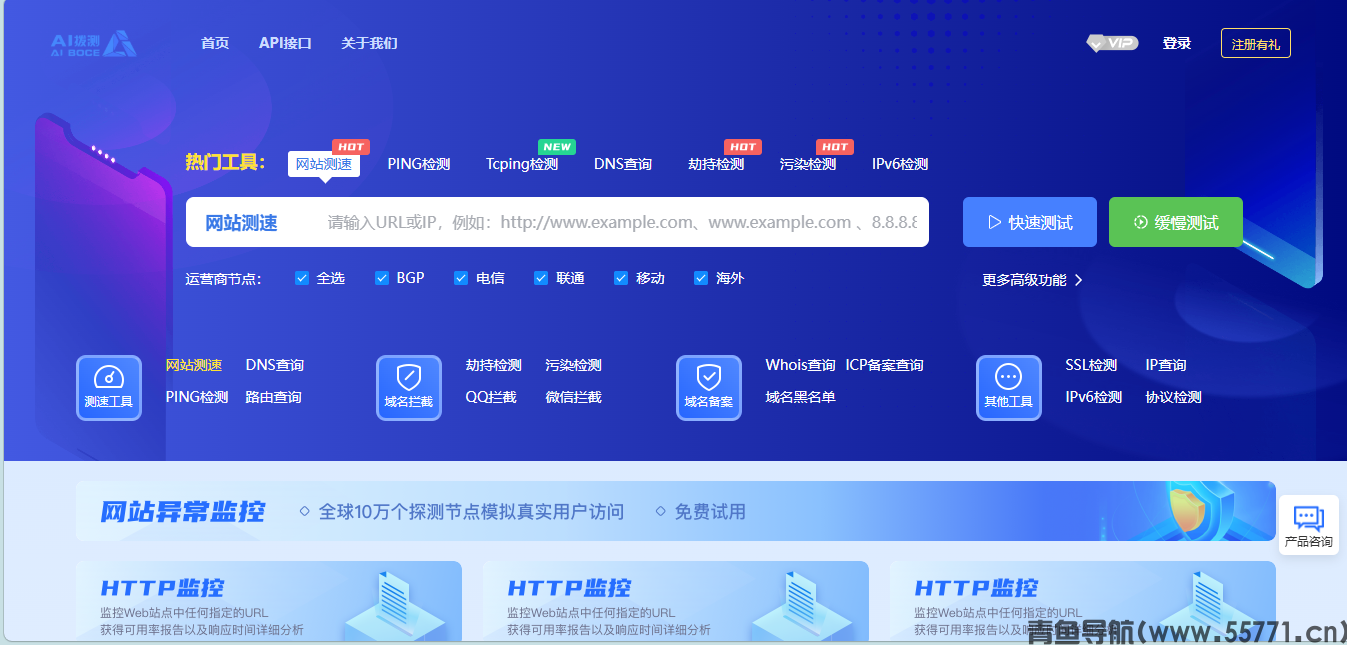
Task: Open IPv6检测 link under 其他工具
Action: 1094,397
